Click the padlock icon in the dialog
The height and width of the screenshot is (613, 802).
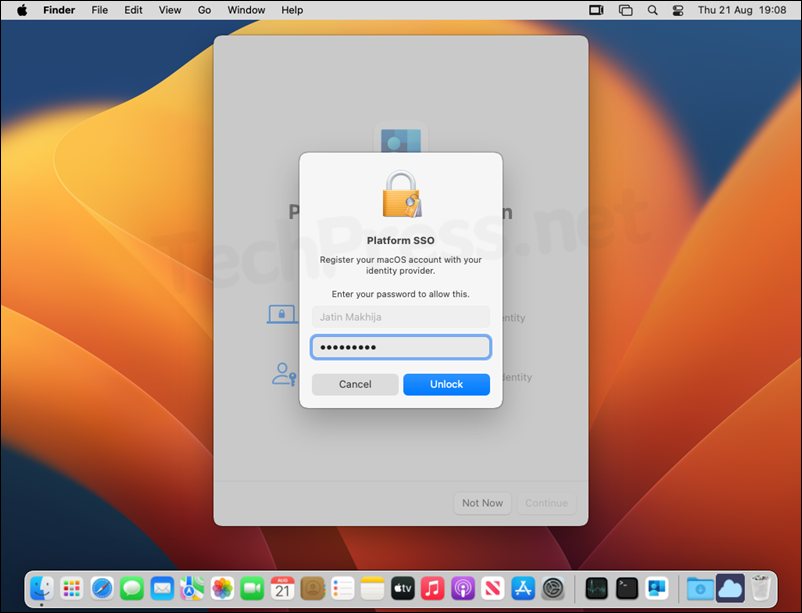402,194
